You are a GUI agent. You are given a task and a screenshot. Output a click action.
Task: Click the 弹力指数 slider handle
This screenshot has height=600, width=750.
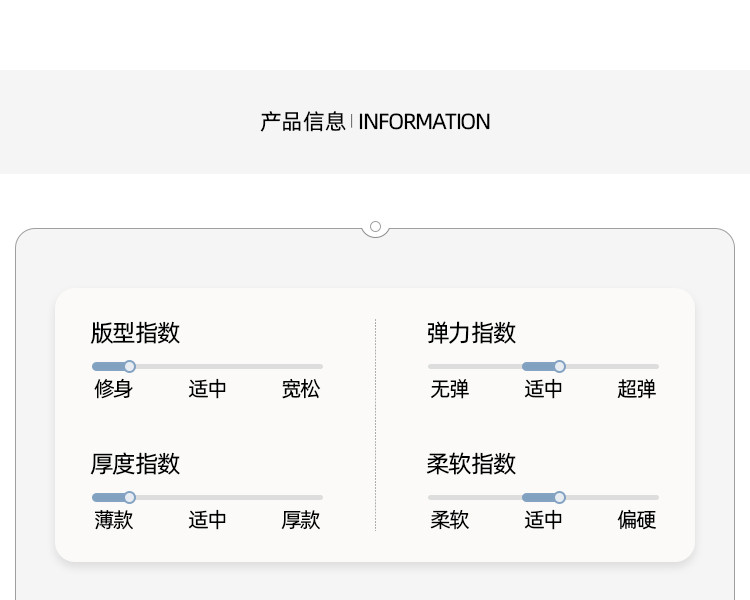559,366
